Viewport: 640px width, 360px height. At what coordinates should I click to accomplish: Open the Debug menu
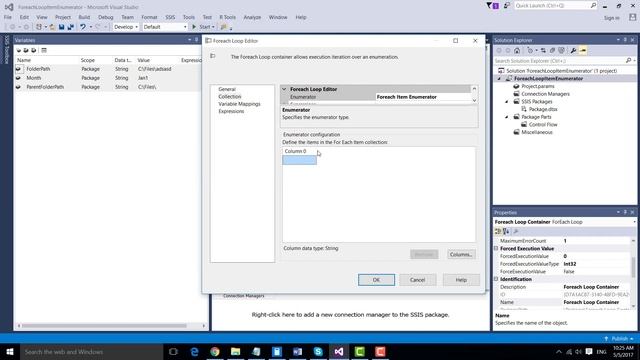106,17
